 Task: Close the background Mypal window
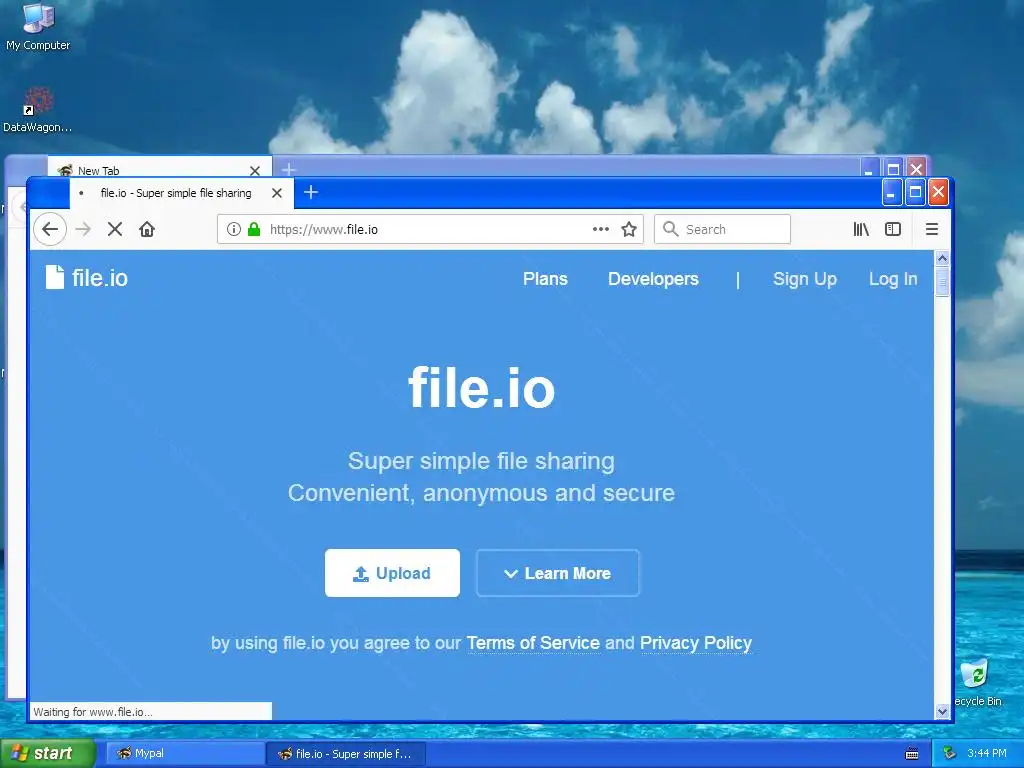tap(916, 168)
